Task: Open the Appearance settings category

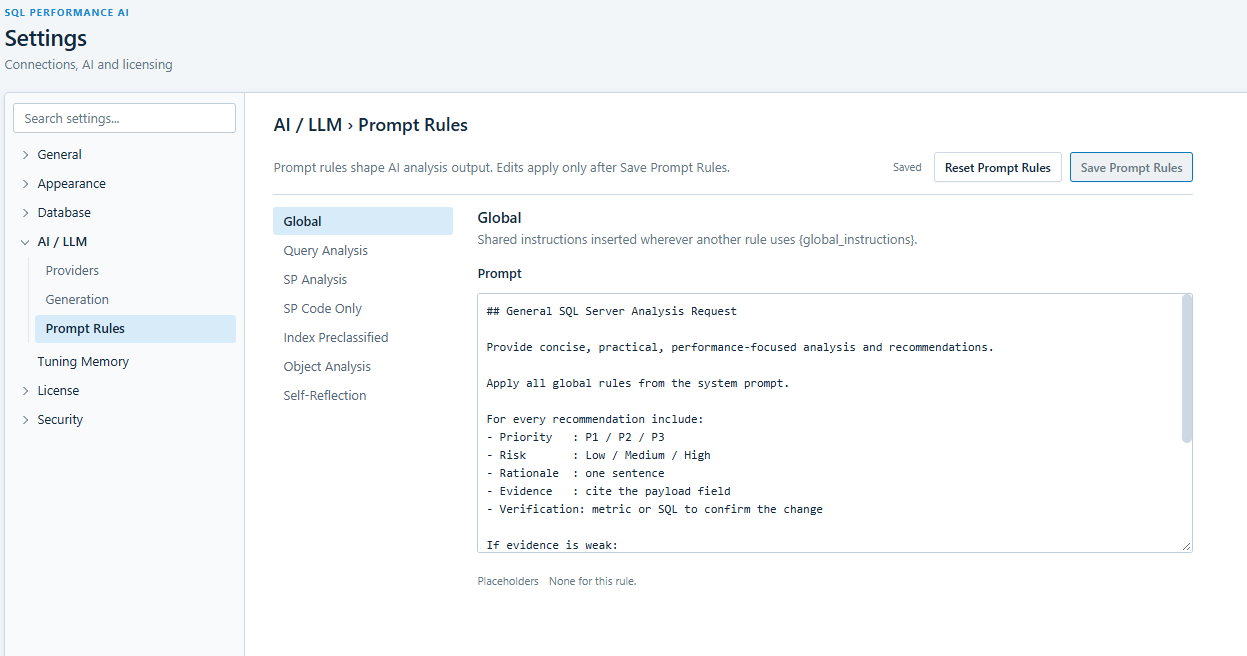Action: (x=72, y=184)
